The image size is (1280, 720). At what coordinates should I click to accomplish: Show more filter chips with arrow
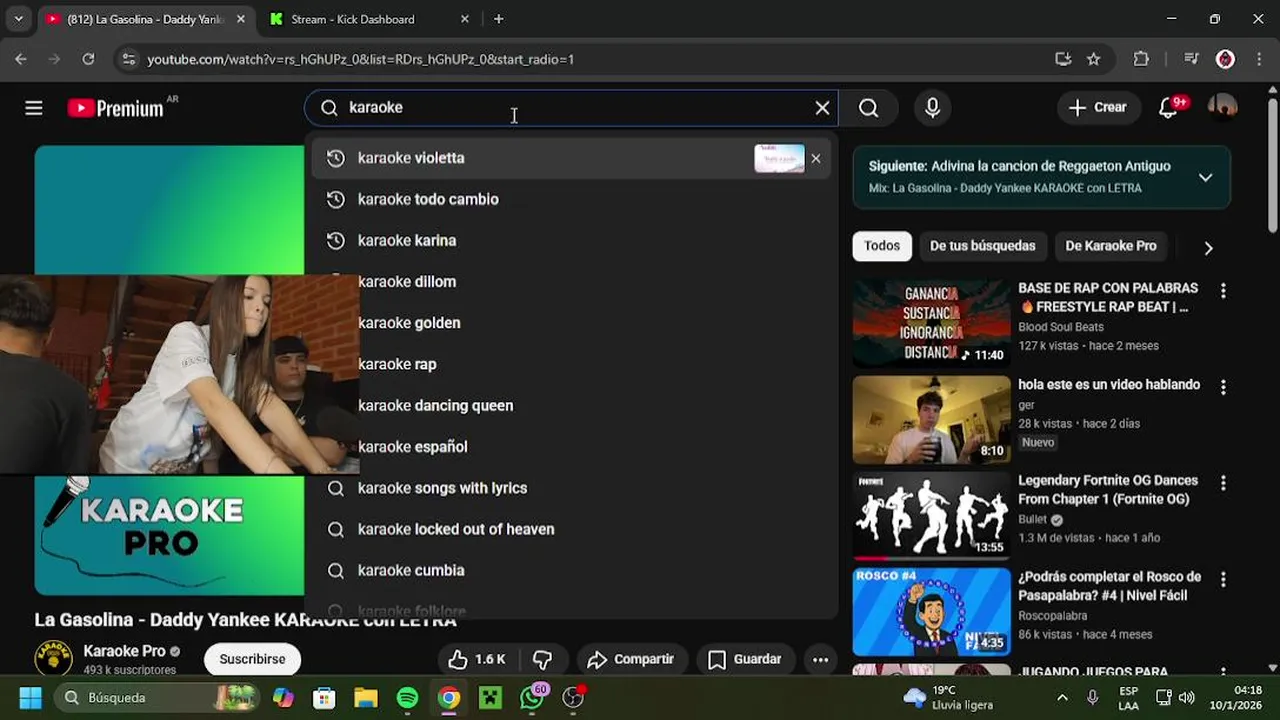pyautogui.click(x=1208, y=248)
